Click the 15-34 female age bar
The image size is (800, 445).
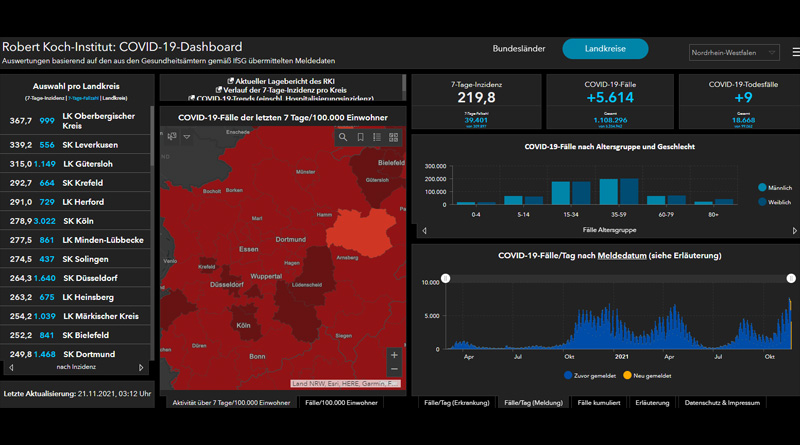[581, 193]
